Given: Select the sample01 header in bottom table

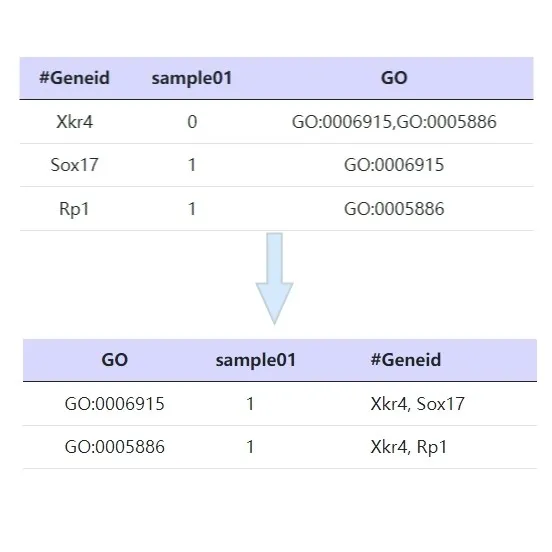Looking at the screenshot, I should click(x=256, y=360).
